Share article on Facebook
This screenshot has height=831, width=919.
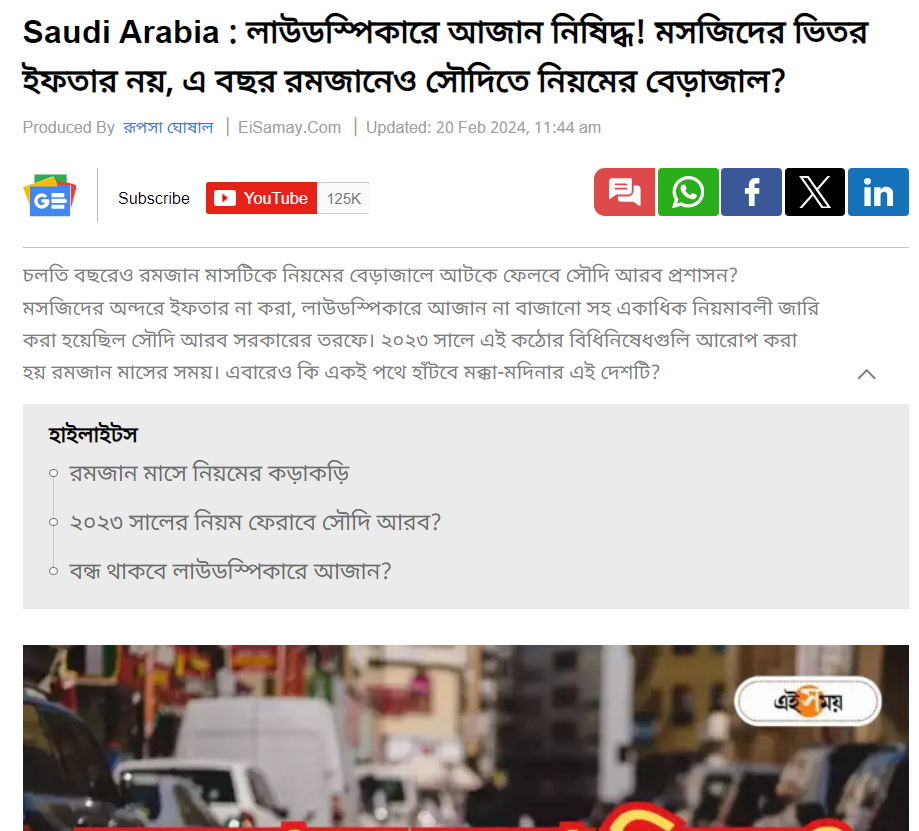click(751, 192)
